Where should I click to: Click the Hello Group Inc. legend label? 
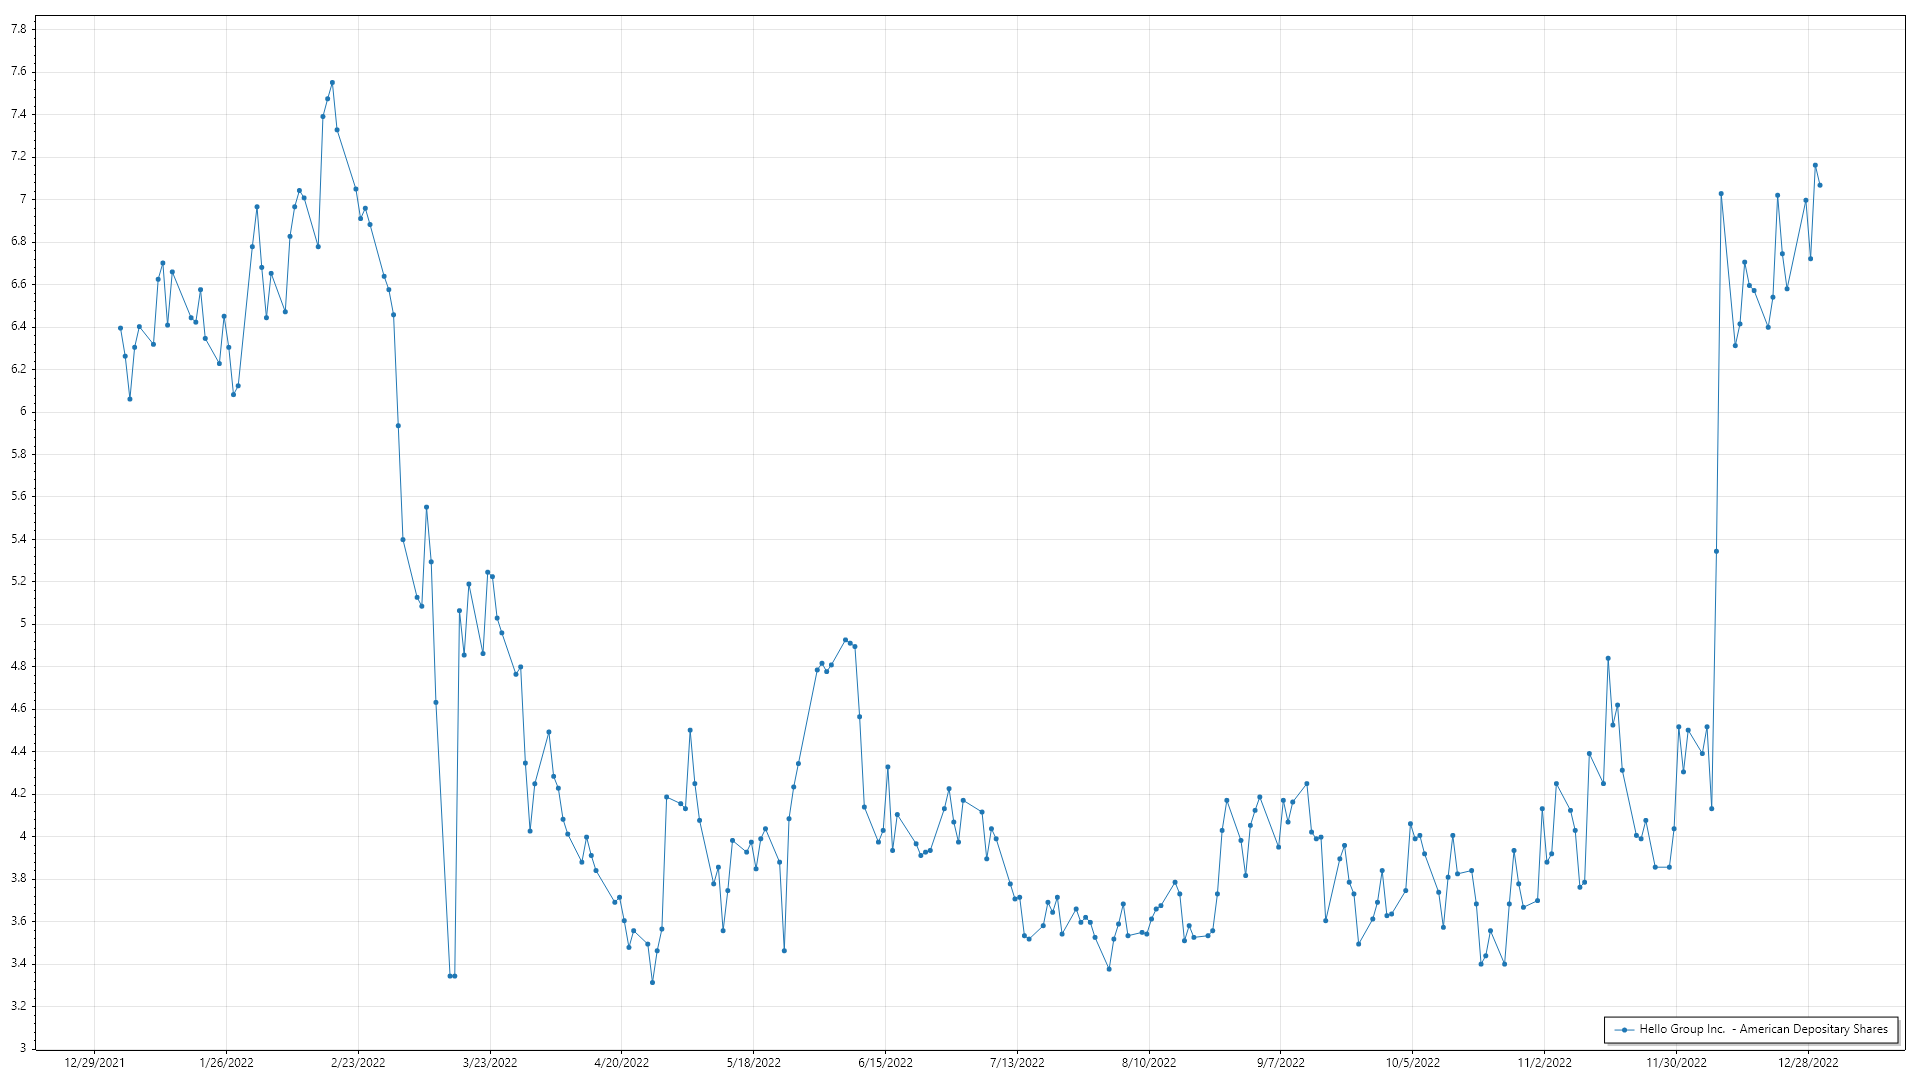1763,1029
